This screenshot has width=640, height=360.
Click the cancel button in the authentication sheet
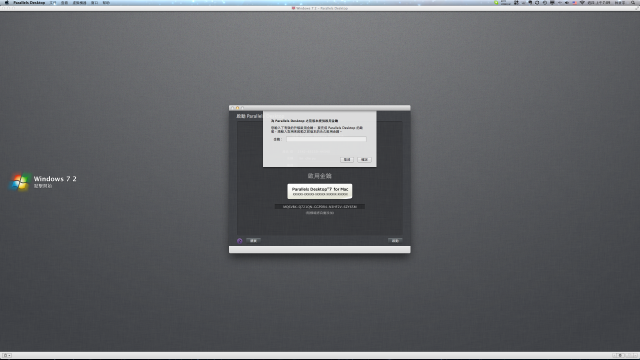[347, 160]
